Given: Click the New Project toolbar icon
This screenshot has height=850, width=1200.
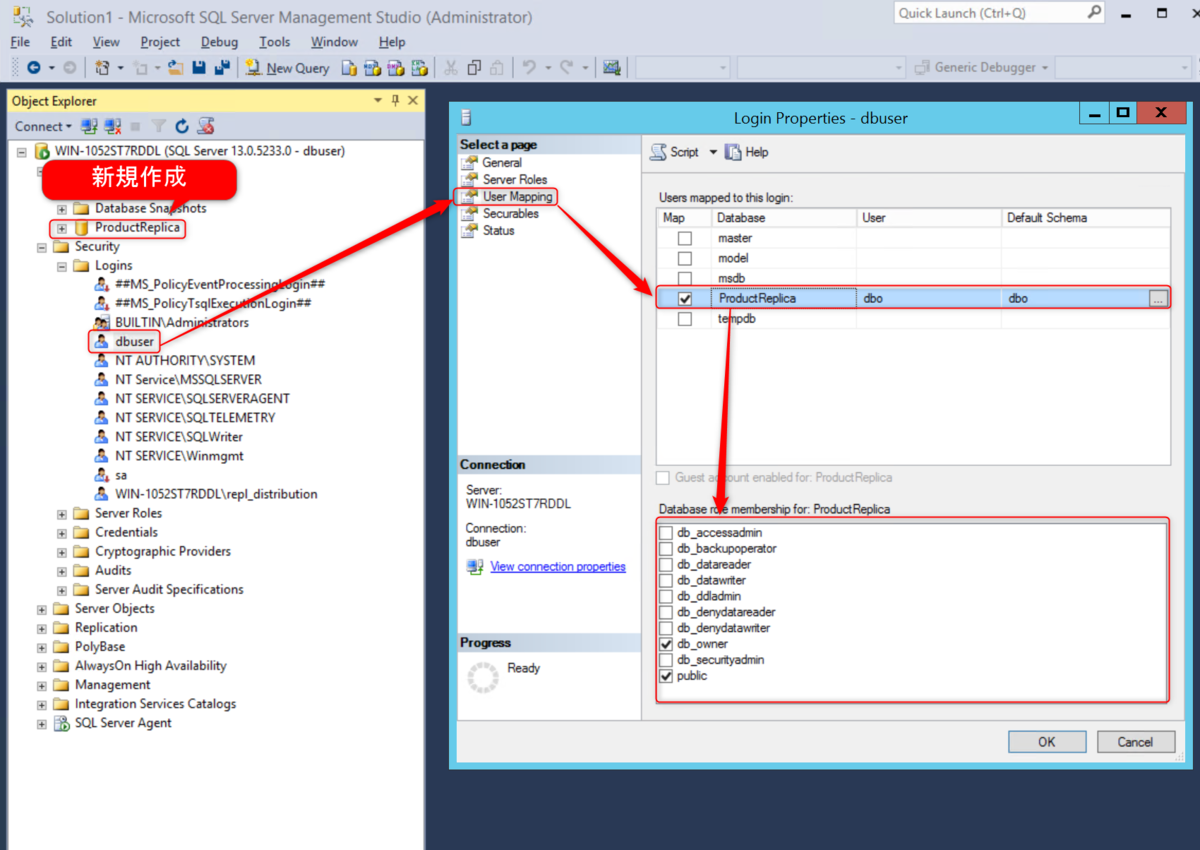Looking at the screenshot, I should tap(102, 68).
